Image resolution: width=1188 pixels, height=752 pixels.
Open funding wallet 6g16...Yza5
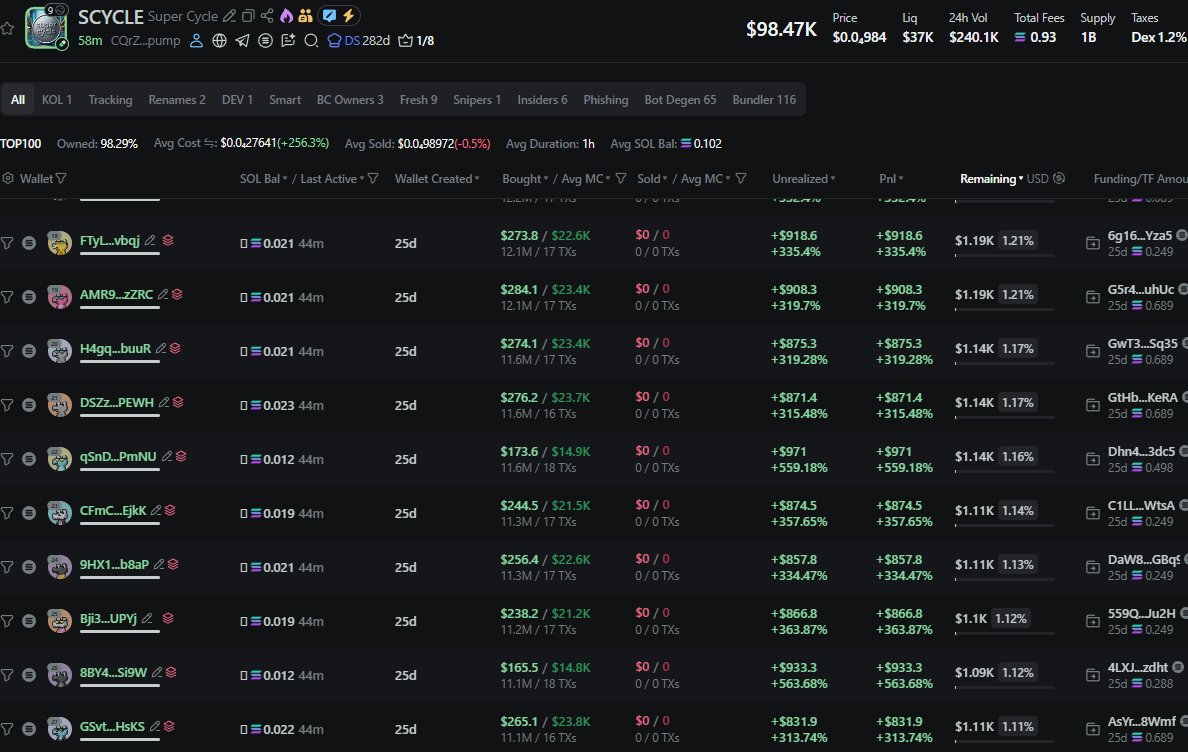tap(1139, 235)
